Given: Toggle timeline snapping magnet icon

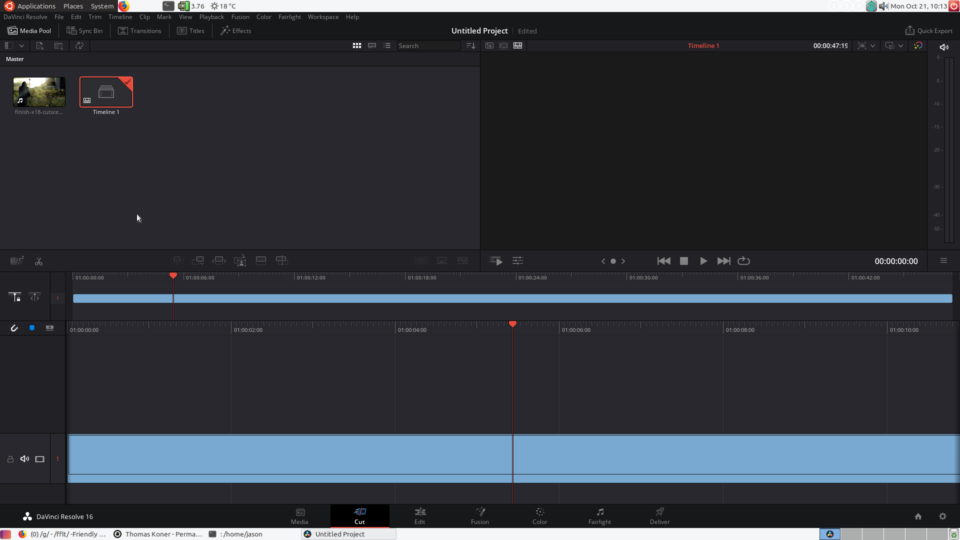Looking at the screenshot, I should click(x=14, y=328).
